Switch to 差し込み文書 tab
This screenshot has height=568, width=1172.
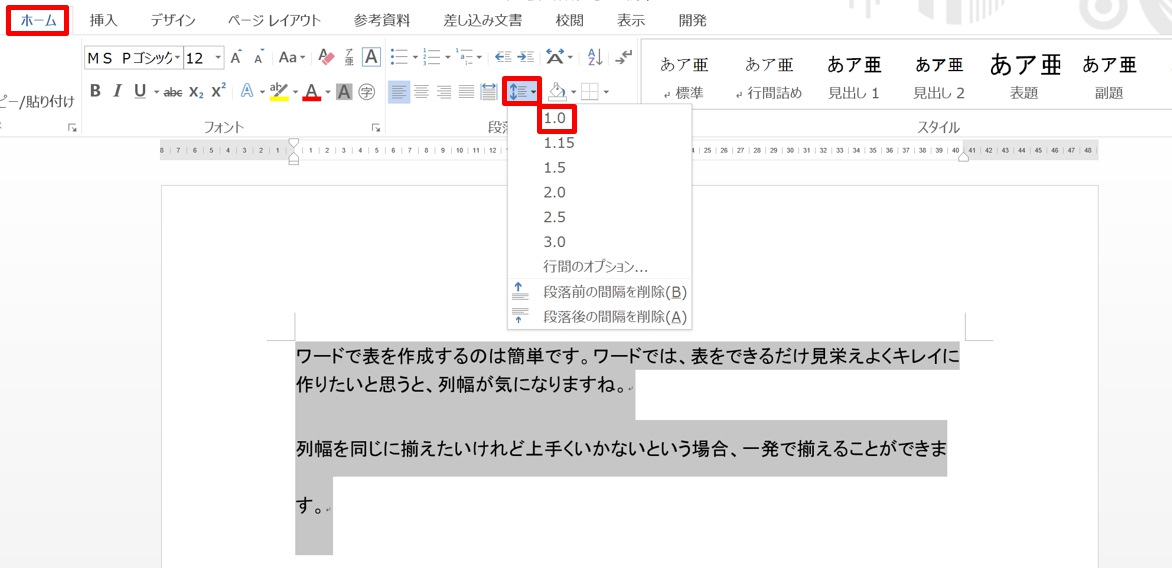pos(484,21)
